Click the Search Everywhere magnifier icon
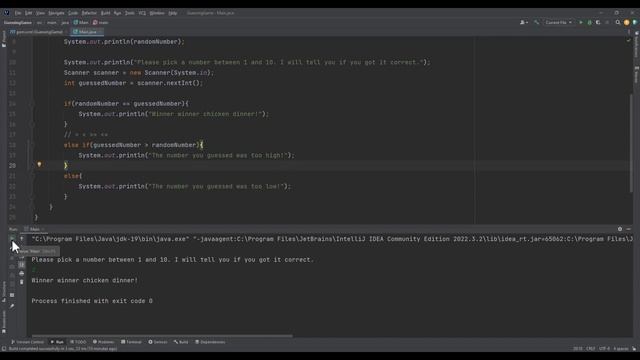Image resolution: width=640 pixels, height=360 pixels. (618, 22)
